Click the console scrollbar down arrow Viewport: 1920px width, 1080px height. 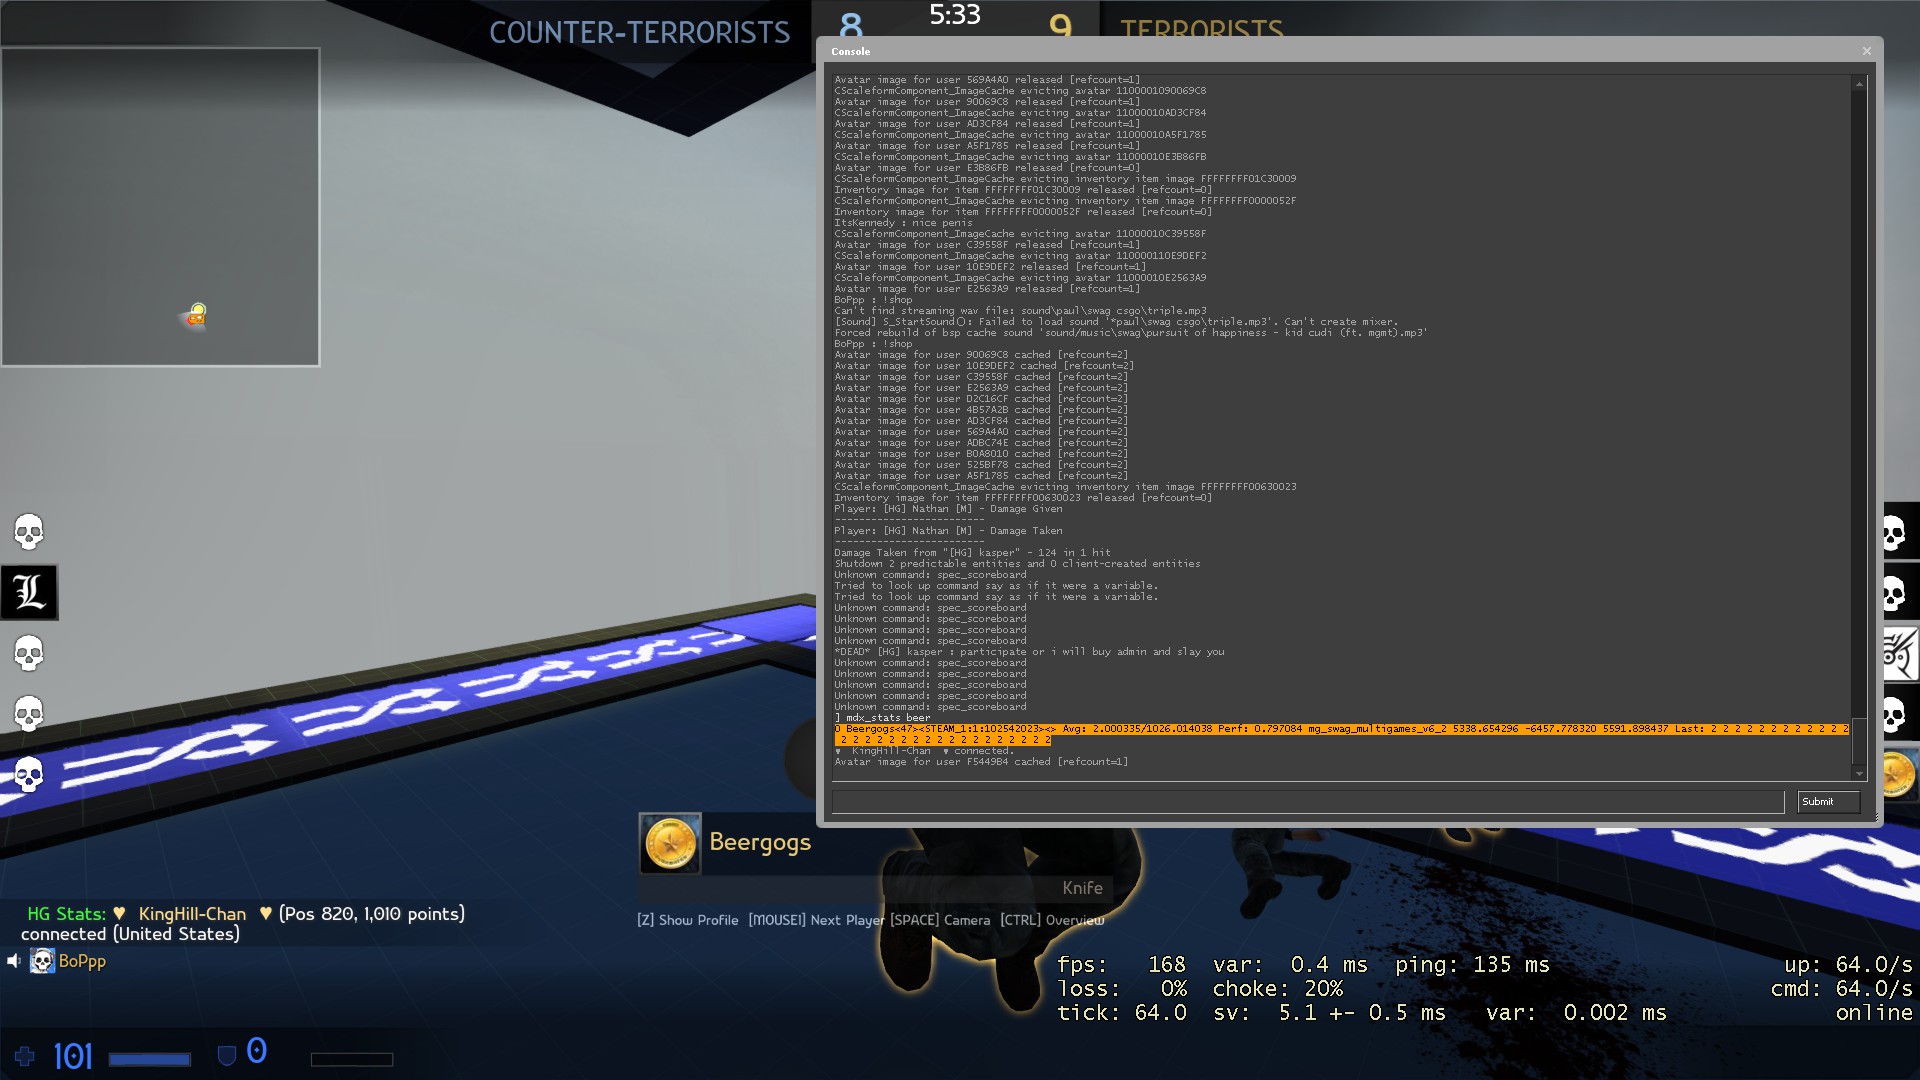click(1859, 773)
